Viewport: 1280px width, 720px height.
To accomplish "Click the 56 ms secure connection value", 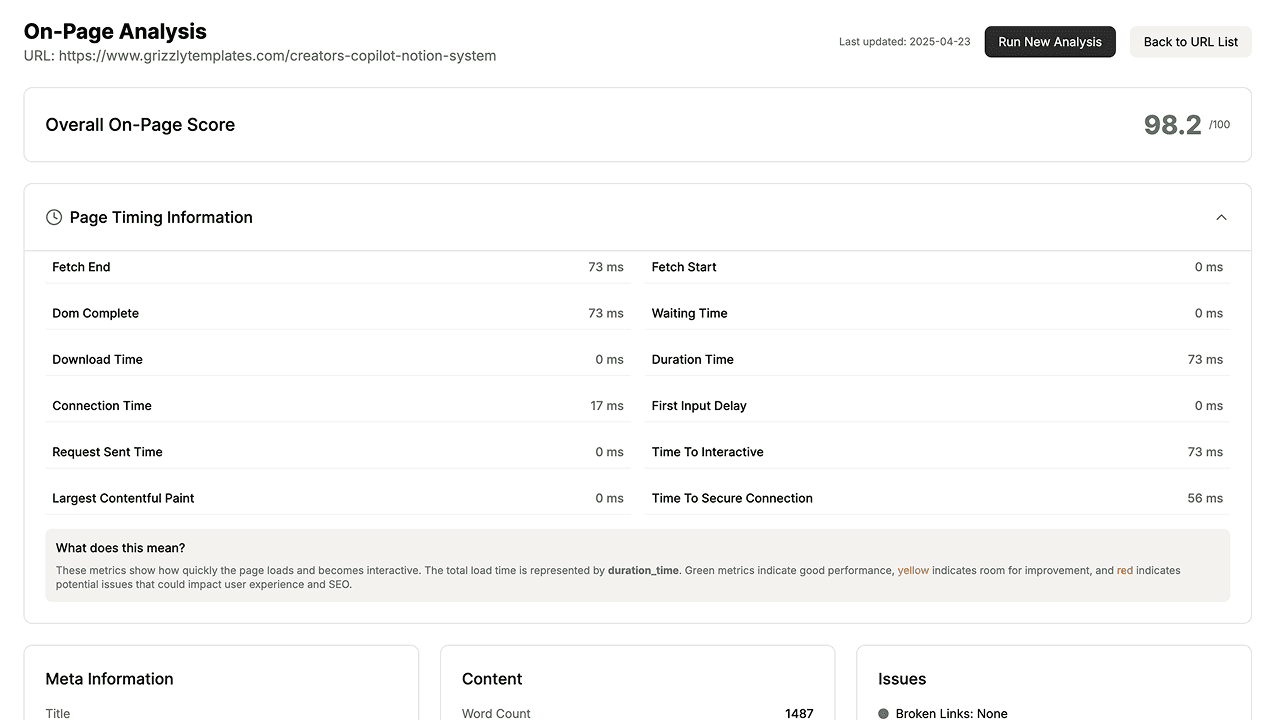I will pos(1205,498).
